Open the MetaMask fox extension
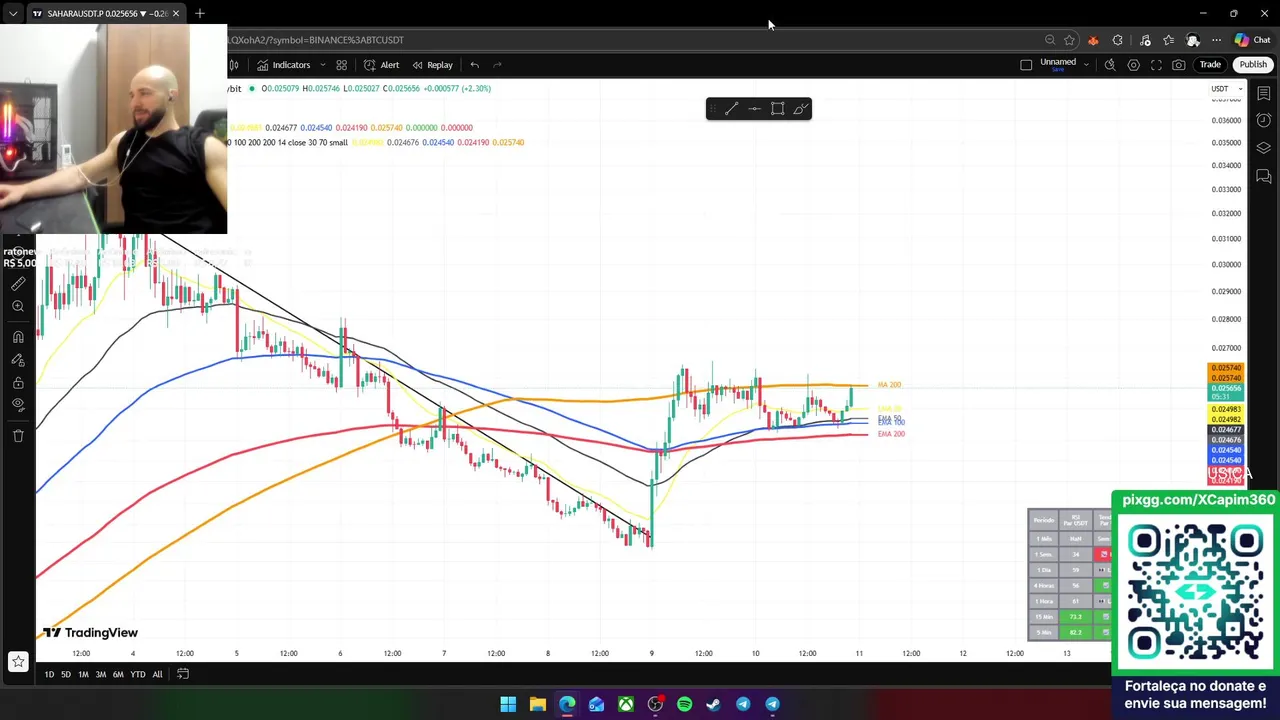 tap(1093, 40)
